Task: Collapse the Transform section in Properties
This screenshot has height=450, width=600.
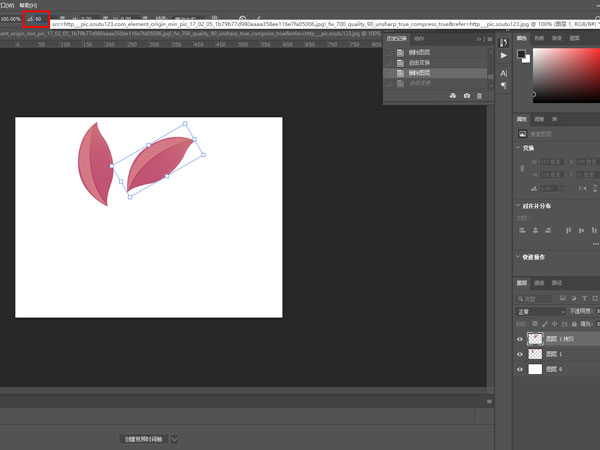Action: [x=519, y=148]
